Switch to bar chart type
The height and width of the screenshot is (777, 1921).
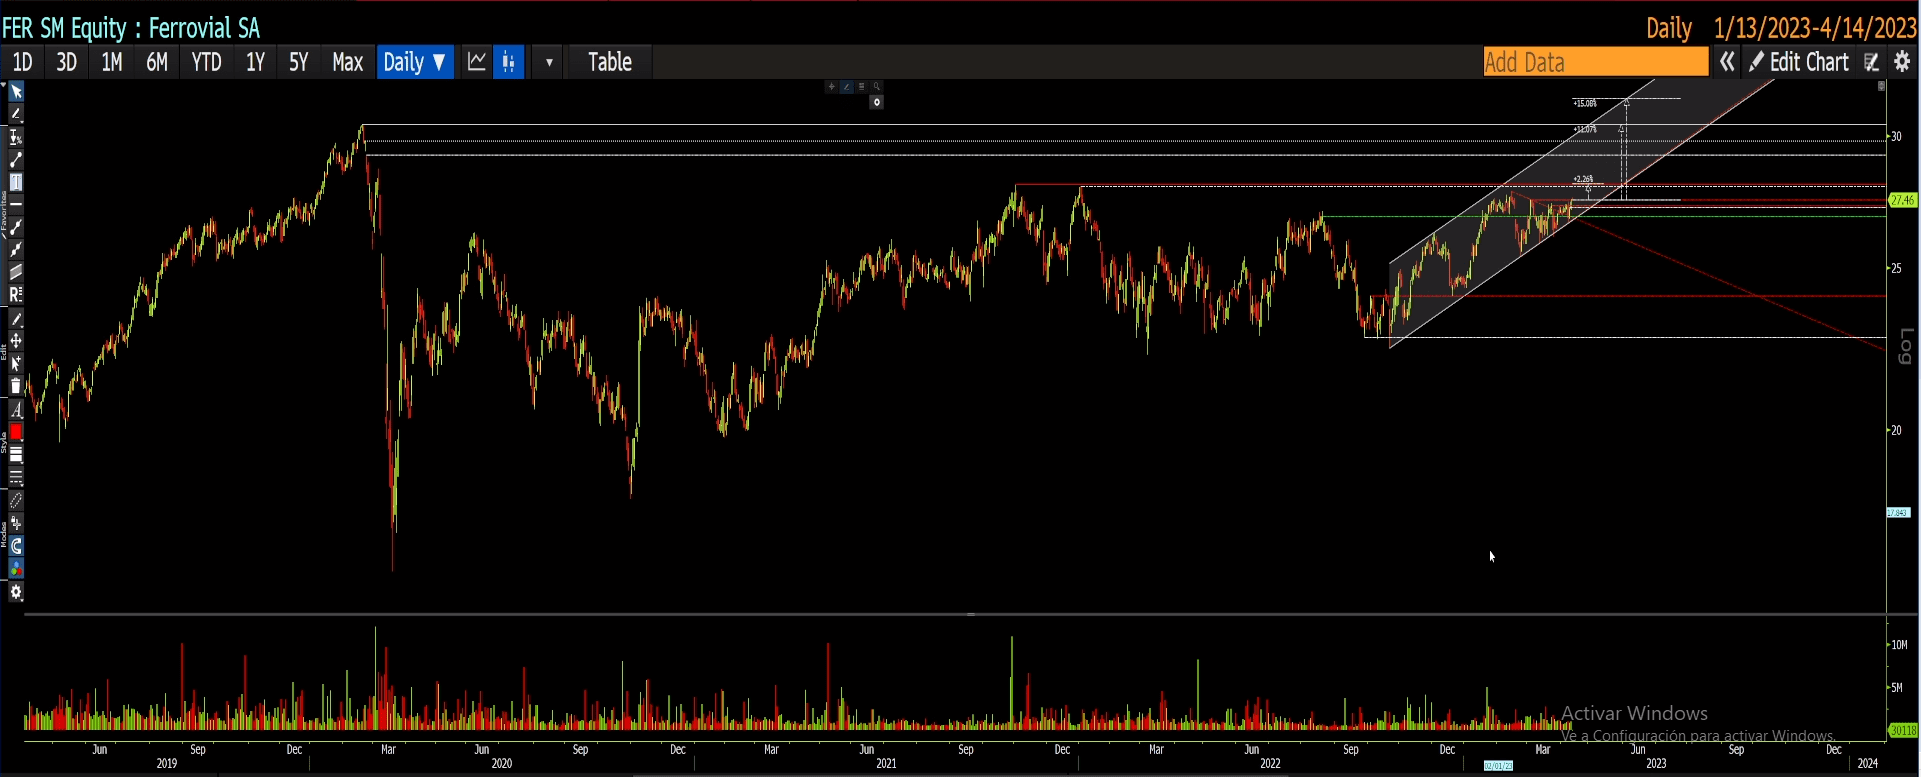click(x=509, y=62)
